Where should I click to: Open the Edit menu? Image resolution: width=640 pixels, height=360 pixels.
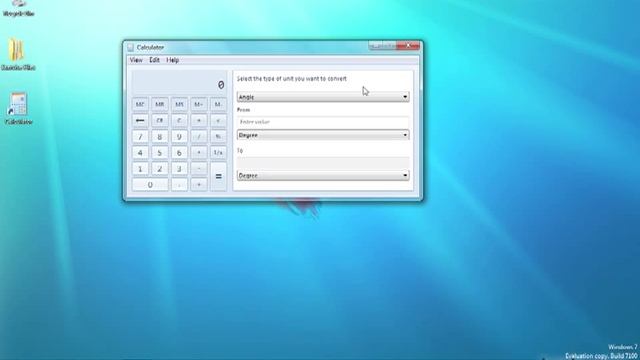(x=154, y=60)
